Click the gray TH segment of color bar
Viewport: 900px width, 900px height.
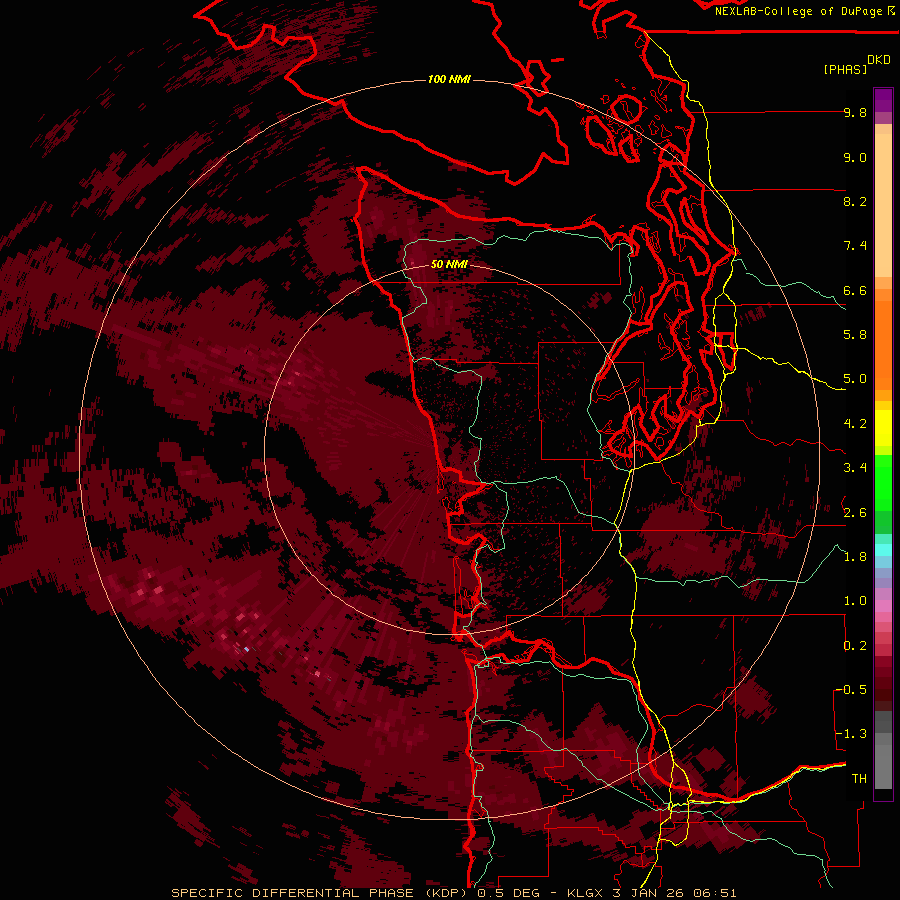tap(883, 769)
